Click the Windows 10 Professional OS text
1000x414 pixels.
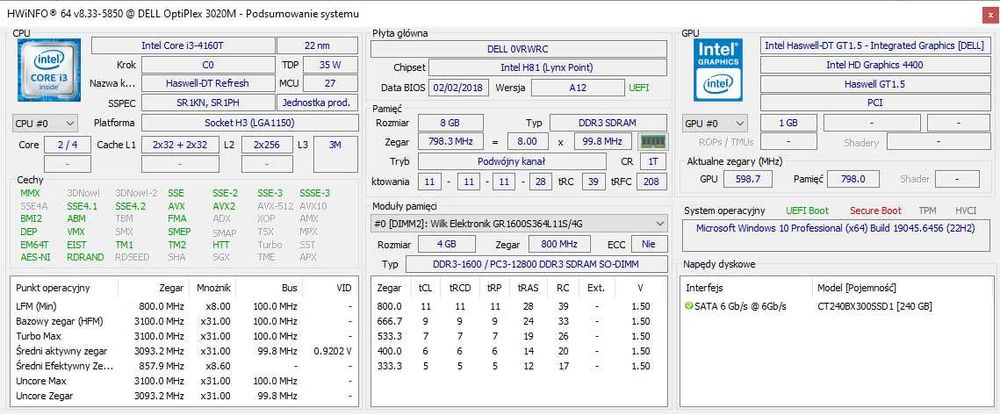pos(837,228)
